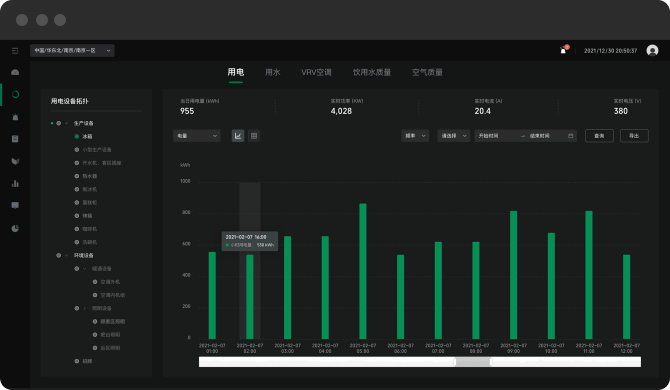Click the 导出 export button

(634, 136)
